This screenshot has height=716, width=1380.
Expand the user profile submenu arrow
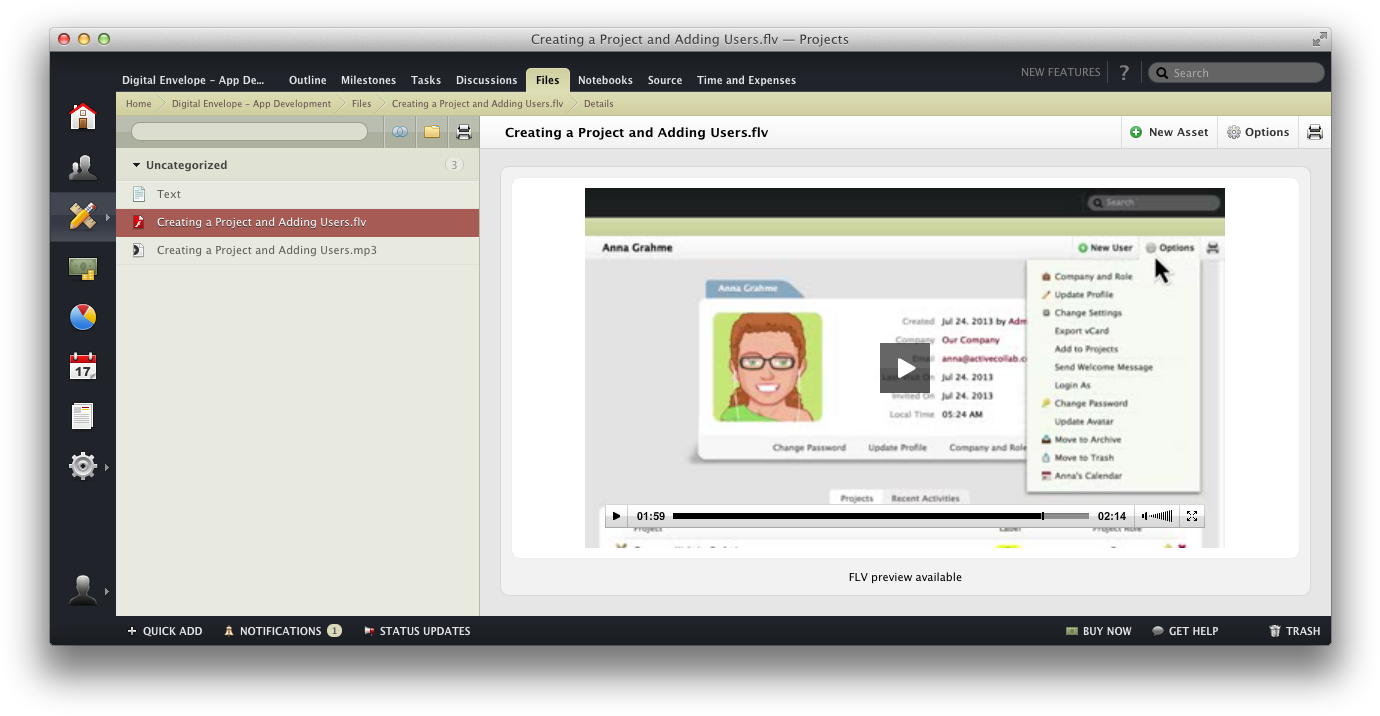(x=107, y=591)
